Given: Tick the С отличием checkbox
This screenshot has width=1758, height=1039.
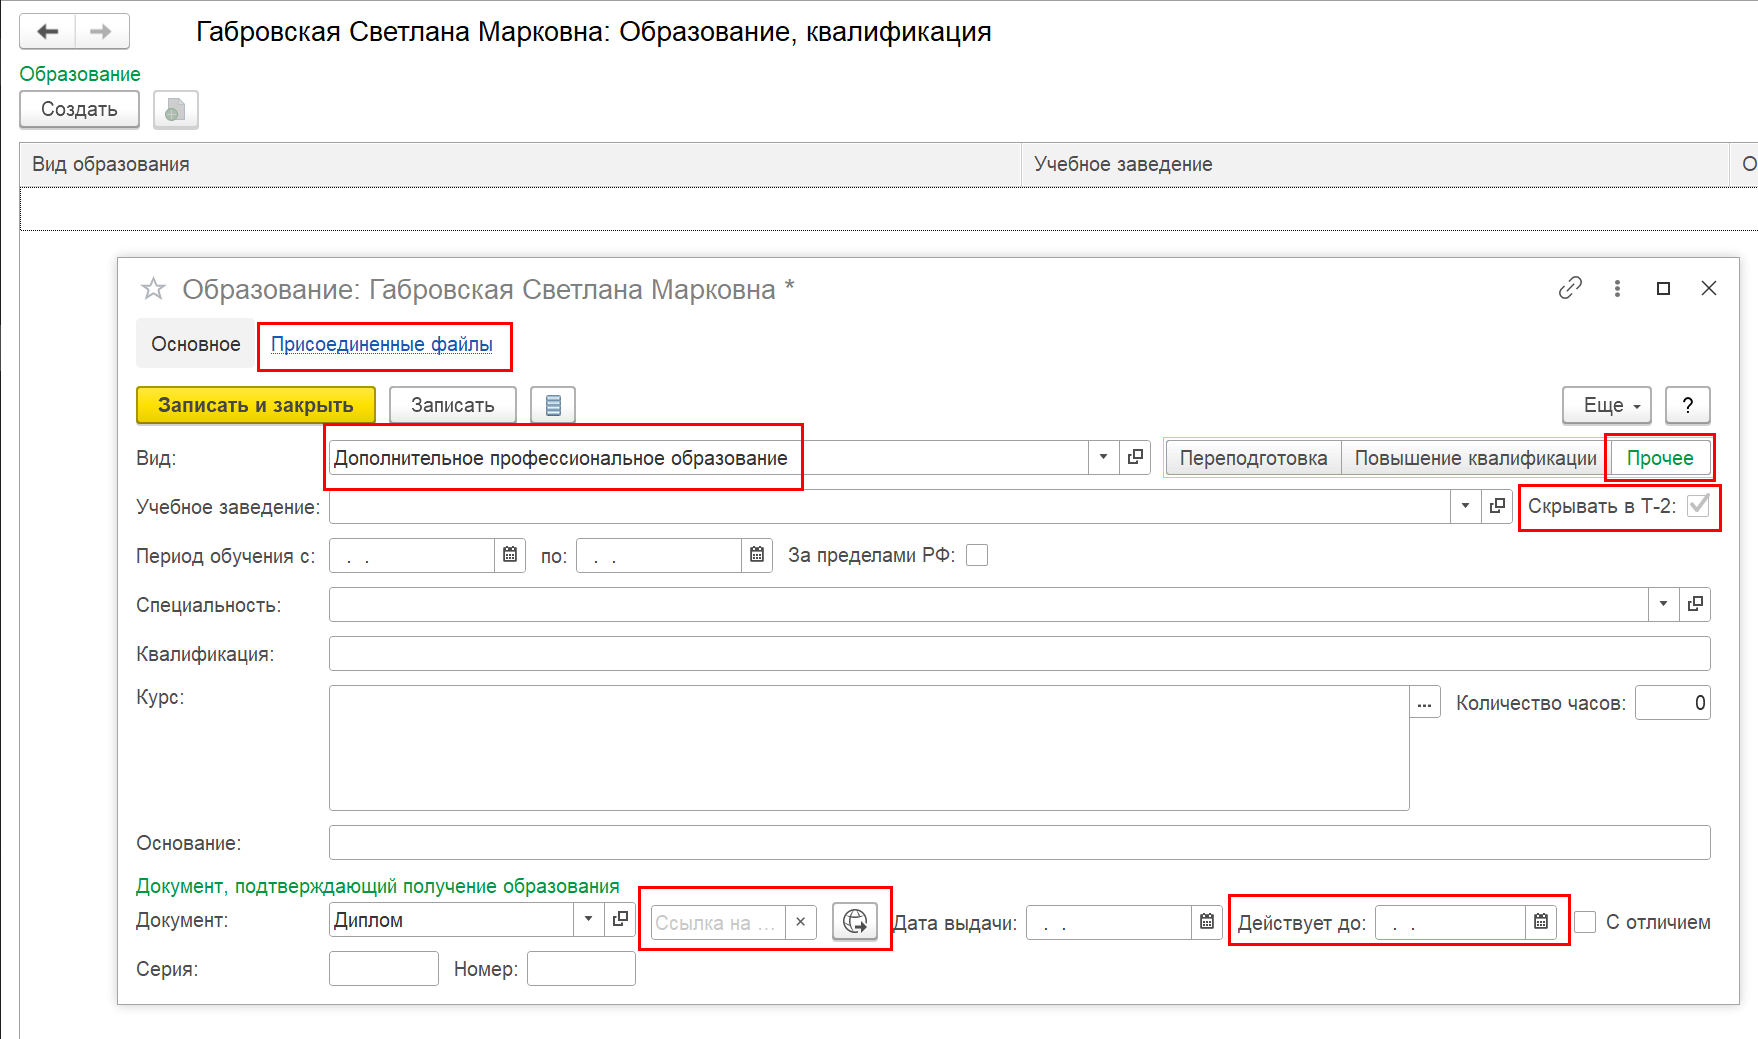Looking at the screenshot, I should 1585,921.
